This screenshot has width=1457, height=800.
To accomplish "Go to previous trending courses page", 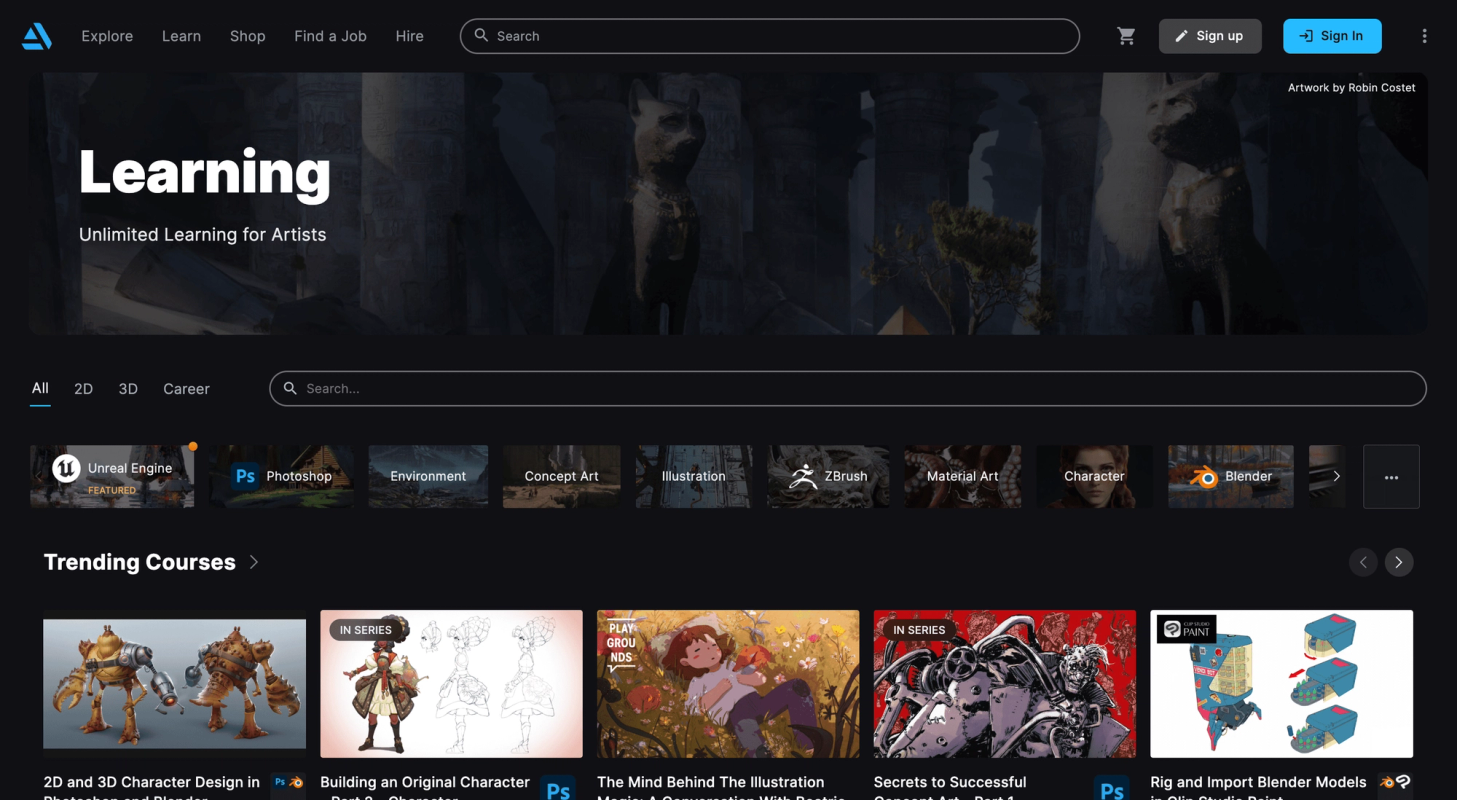I will pos(1363,562).
